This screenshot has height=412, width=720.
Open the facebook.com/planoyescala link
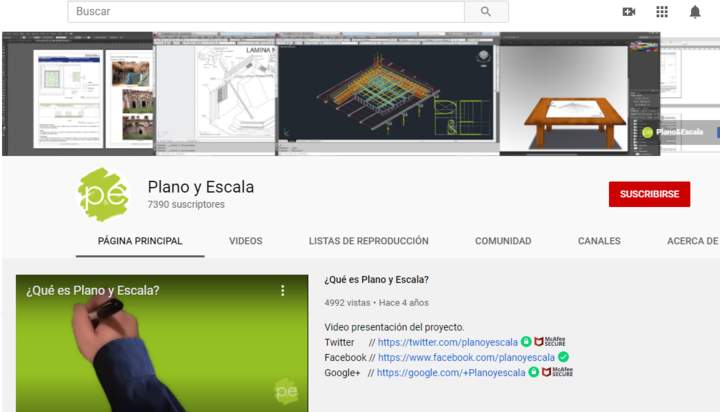click(466, 357)
